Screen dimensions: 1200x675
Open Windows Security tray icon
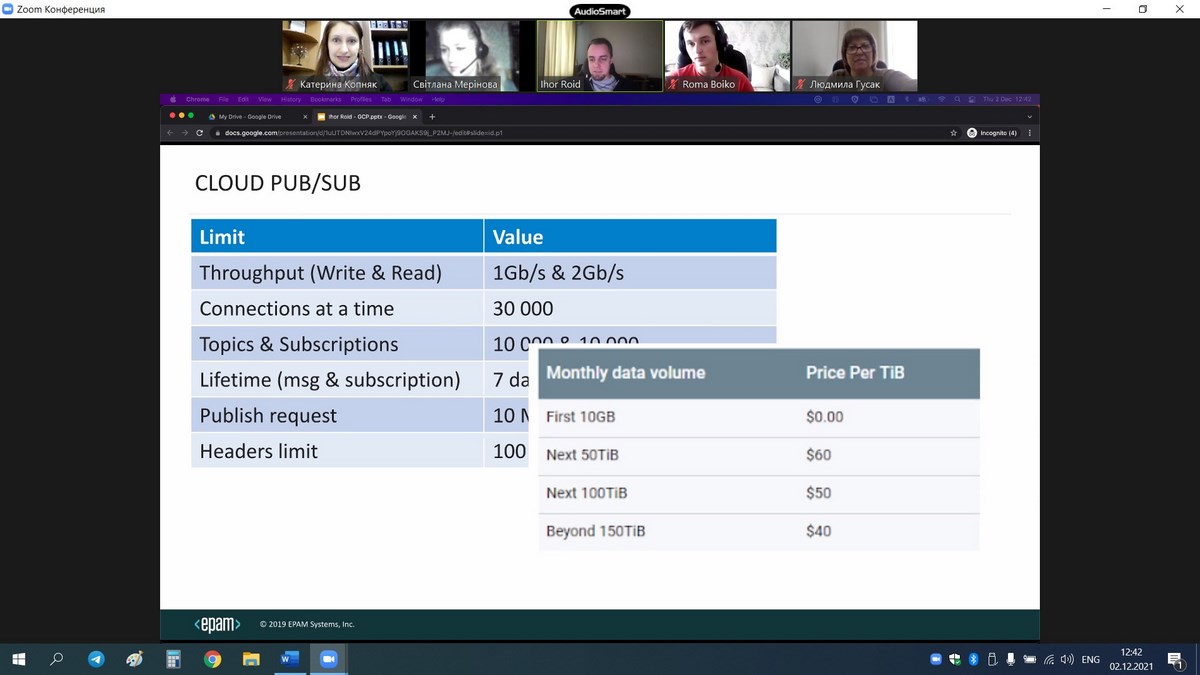click(x=954, y=659)
